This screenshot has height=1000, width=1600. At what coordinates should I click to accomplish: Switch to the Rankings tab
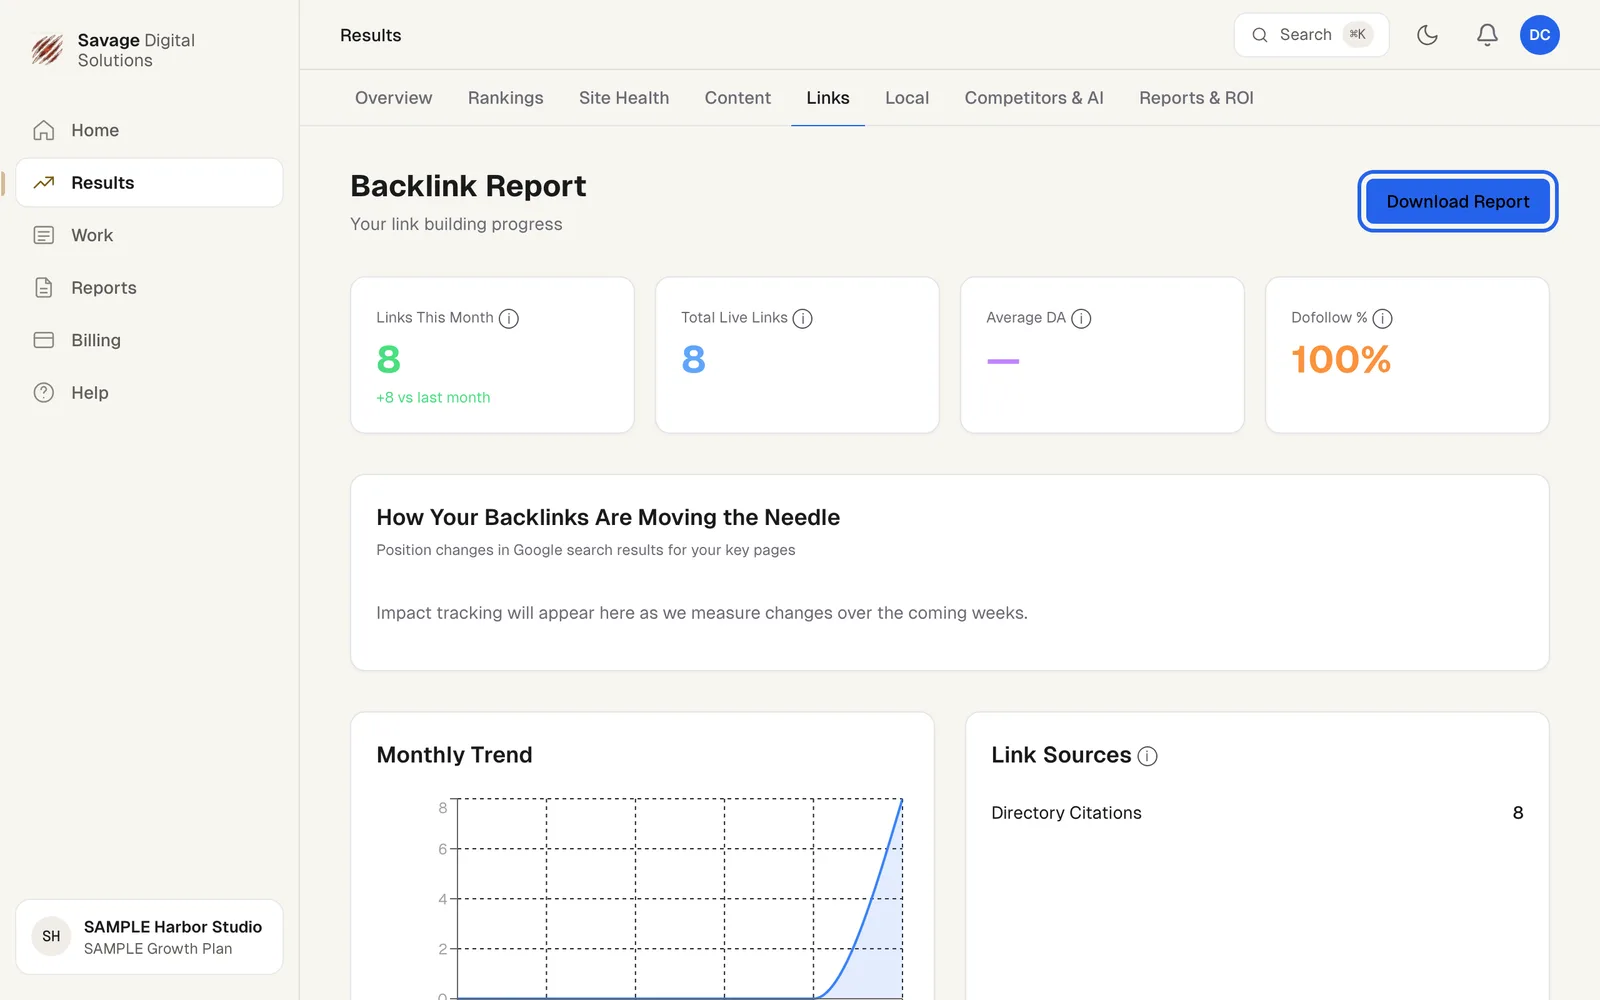[506, 98]
